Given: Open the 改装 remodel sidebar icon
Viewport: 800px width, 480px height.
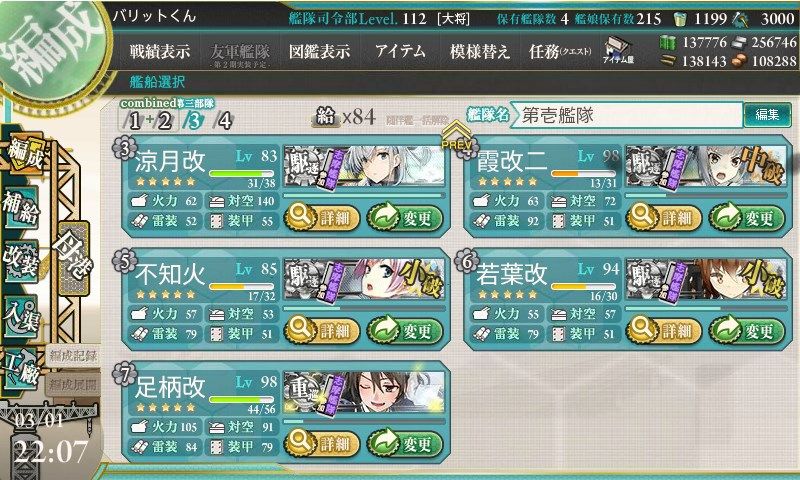Looking at the screenshot, I should click(21, 261).
